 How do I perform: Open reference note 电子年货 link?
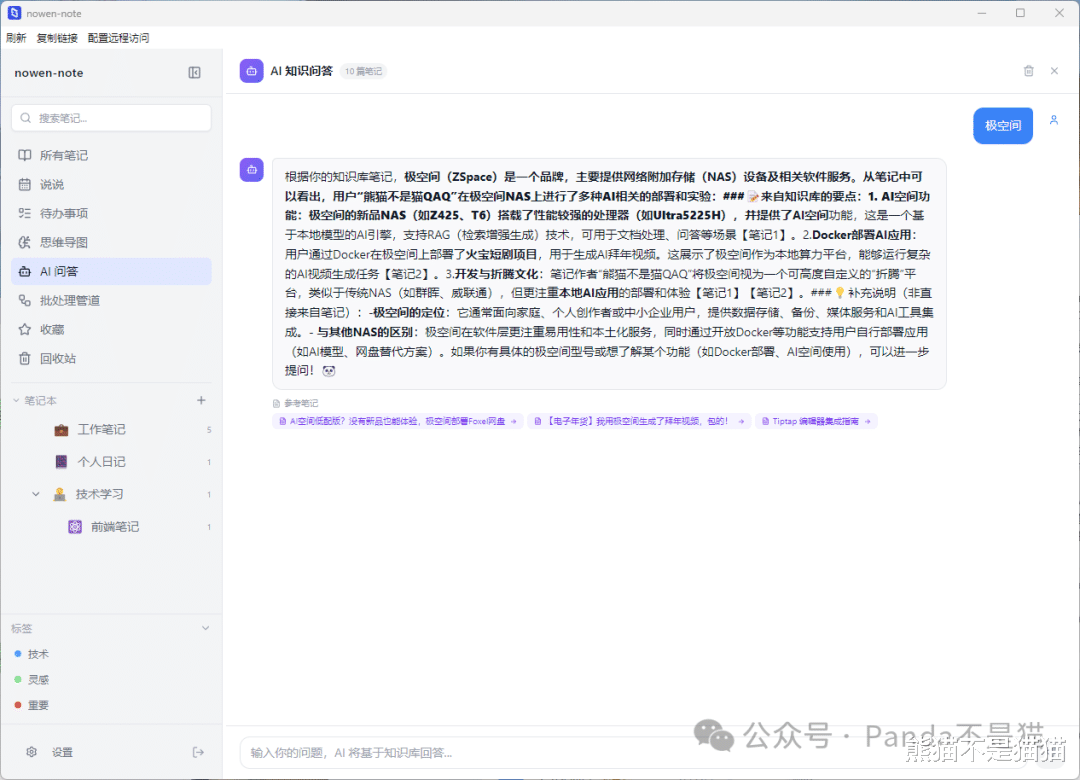639,421
